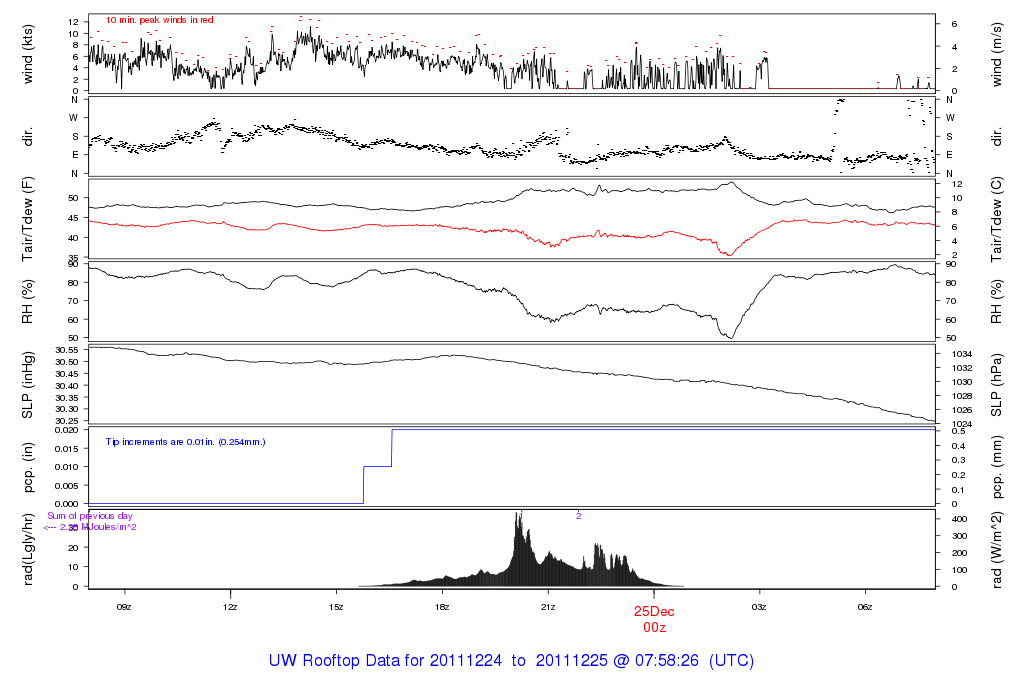Select the 03z time axis tick label
The width and height of the screenshot is (1024, 700).
coord(759,606)
